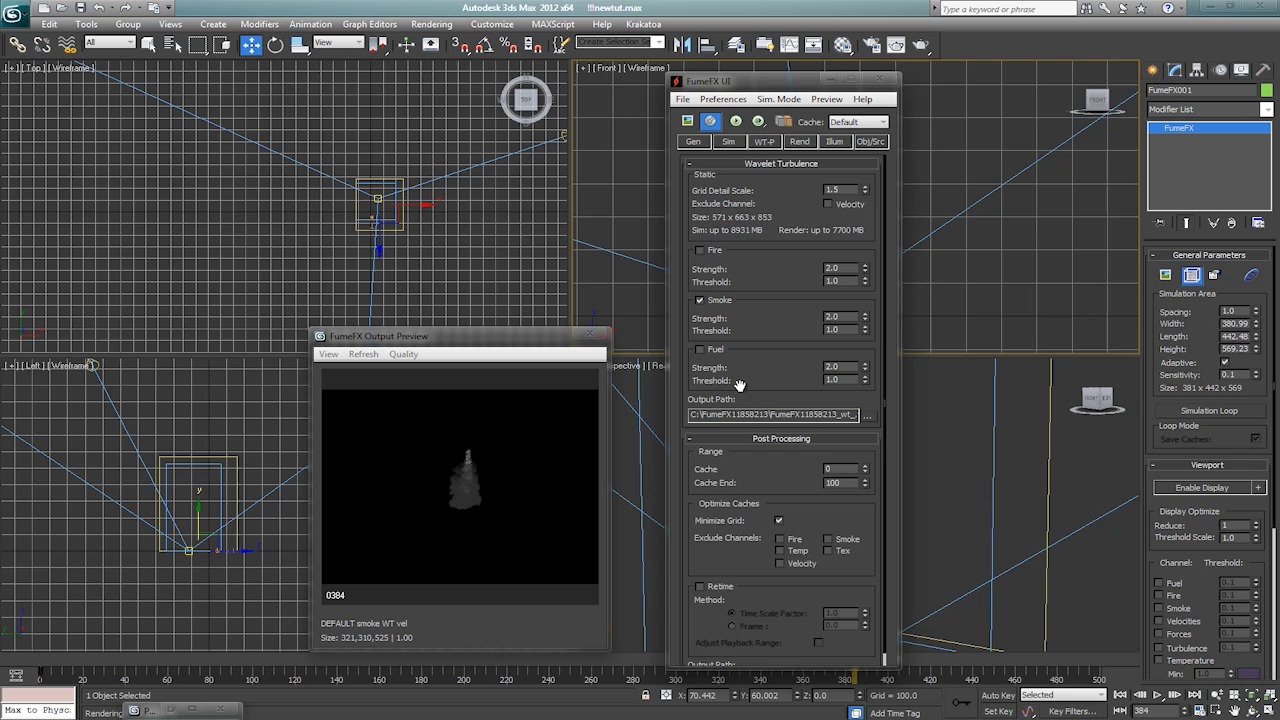Open the Material Editor icon
1280x720 pixels.
pyautogui.click(x=843, y=44)
